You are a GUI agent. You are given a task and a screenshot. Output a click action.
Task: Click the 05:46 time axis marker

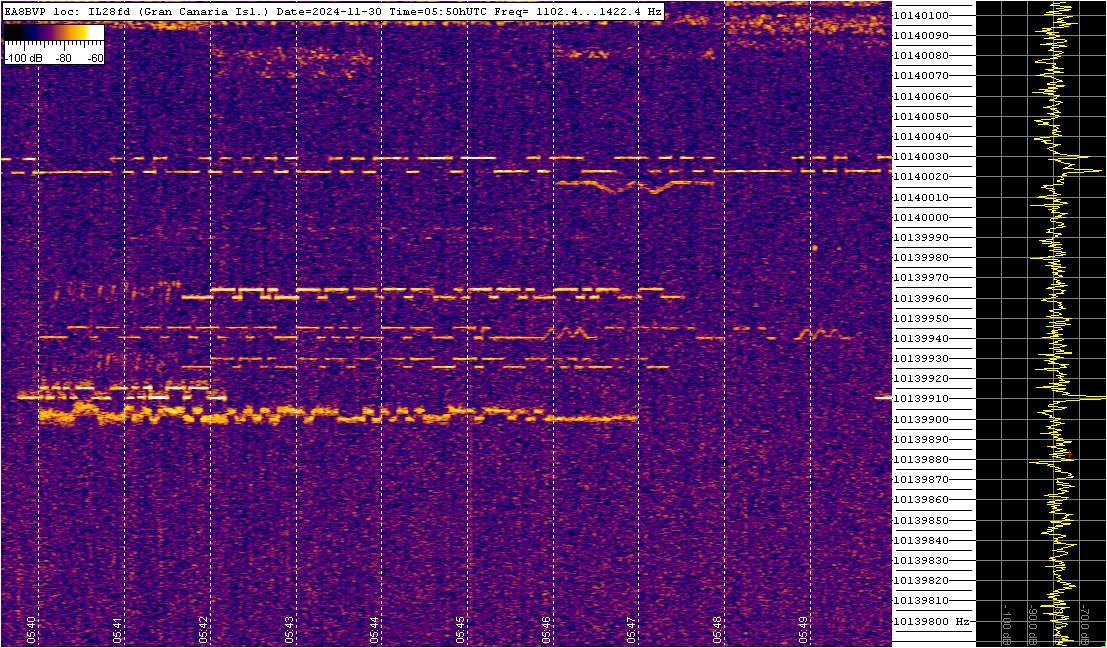click(546, 628)
